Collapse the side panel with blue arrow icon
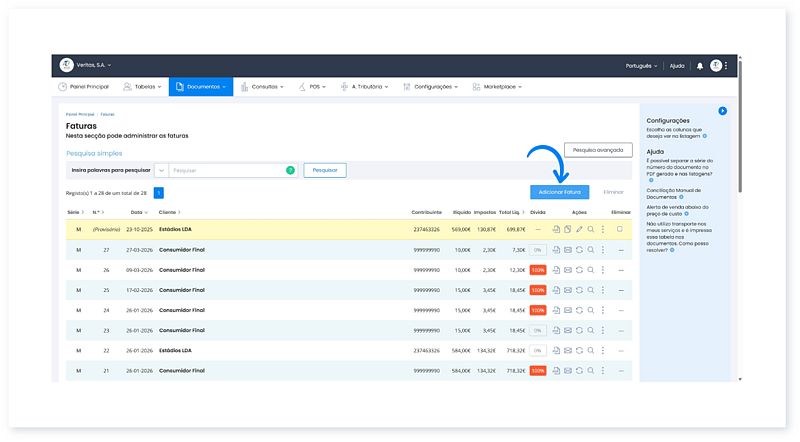This screenshot has width=800, height=442. click(x=722, y=111)
